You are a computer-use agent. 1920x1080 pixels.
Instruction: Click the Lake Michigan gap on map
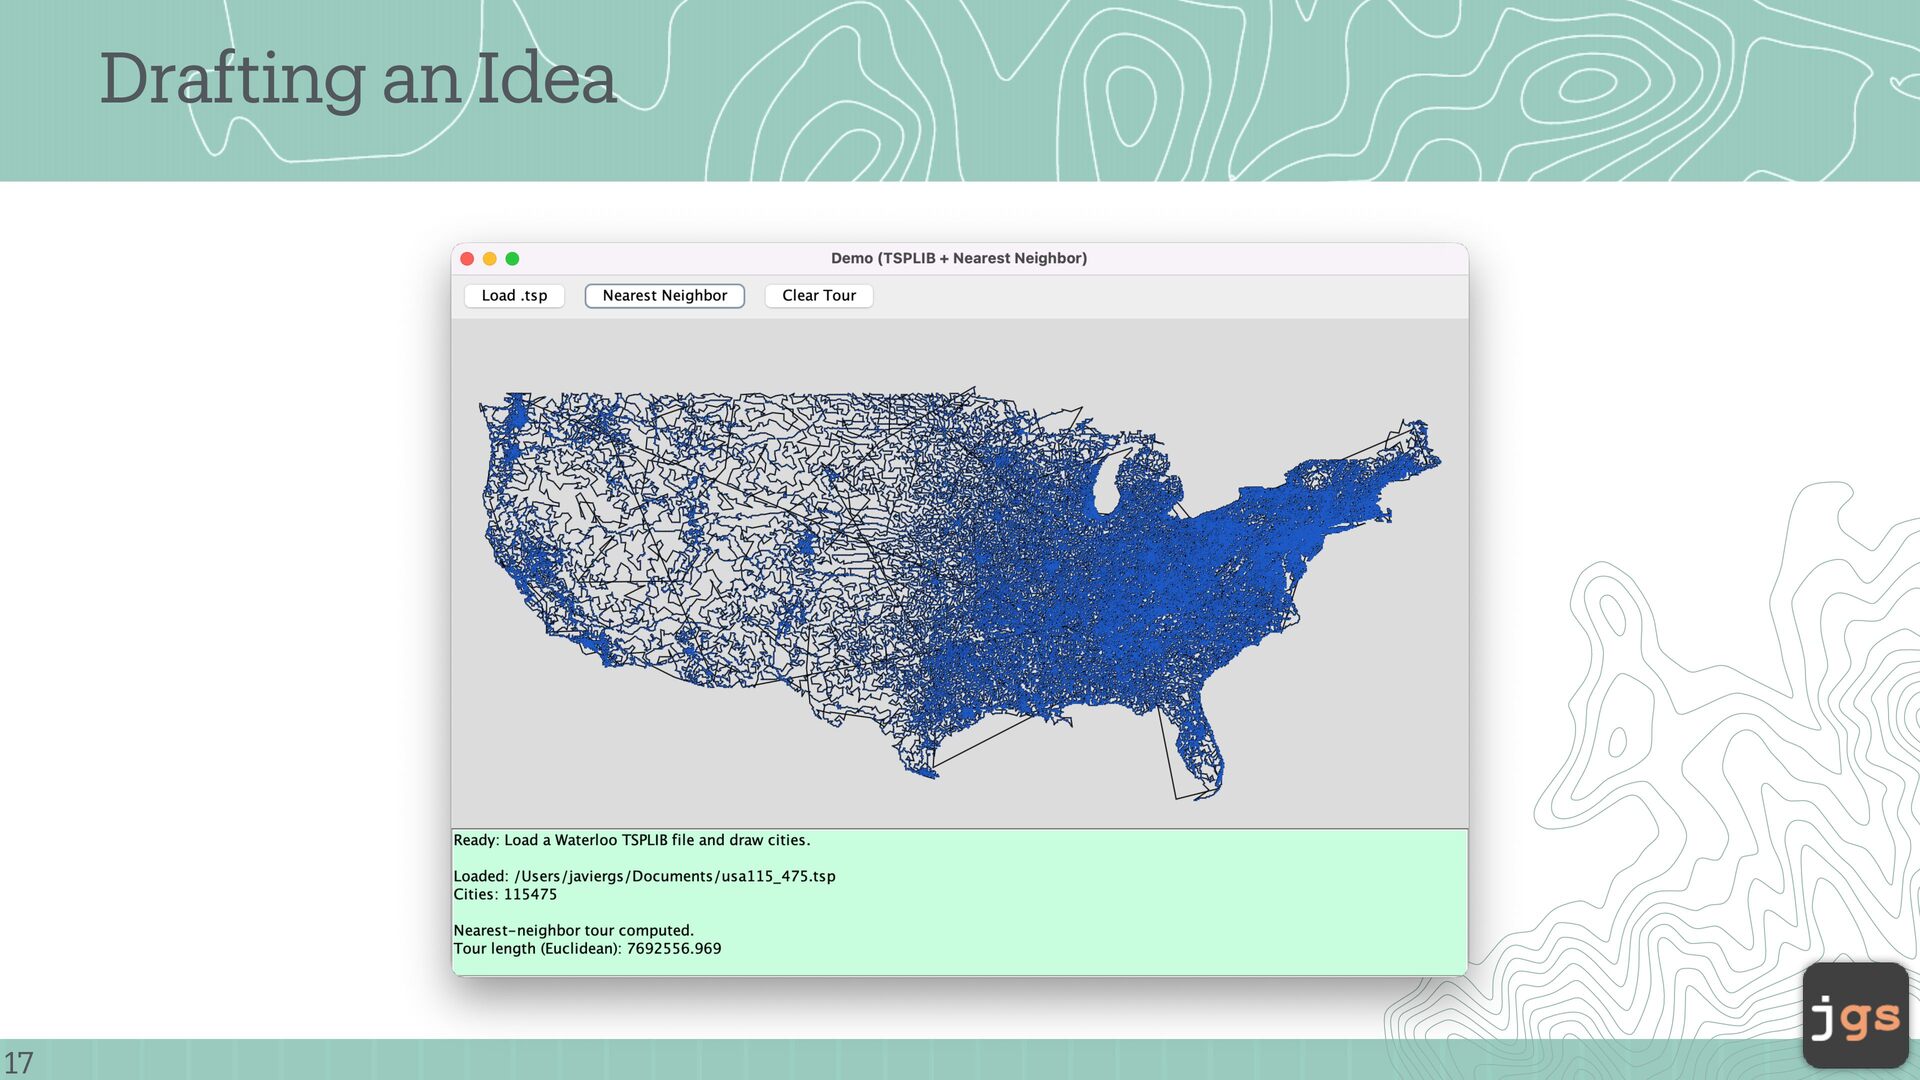click(x=1105, y=485)
